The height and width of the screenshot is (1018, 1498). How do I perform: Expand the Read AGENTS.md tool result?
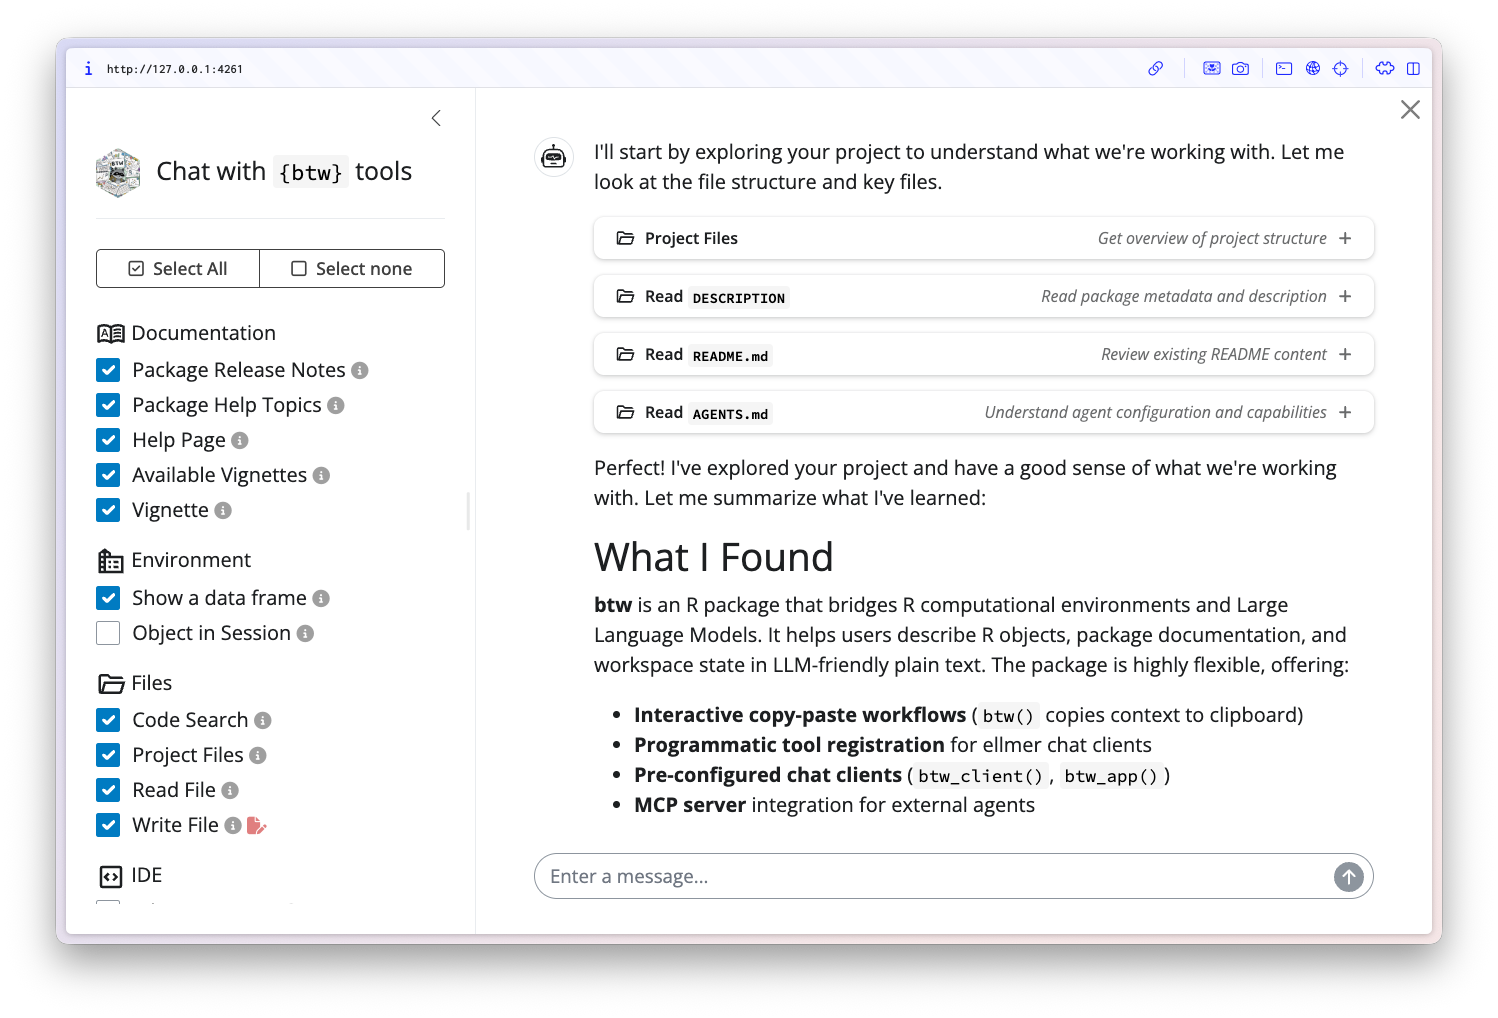click(1346, 412)
